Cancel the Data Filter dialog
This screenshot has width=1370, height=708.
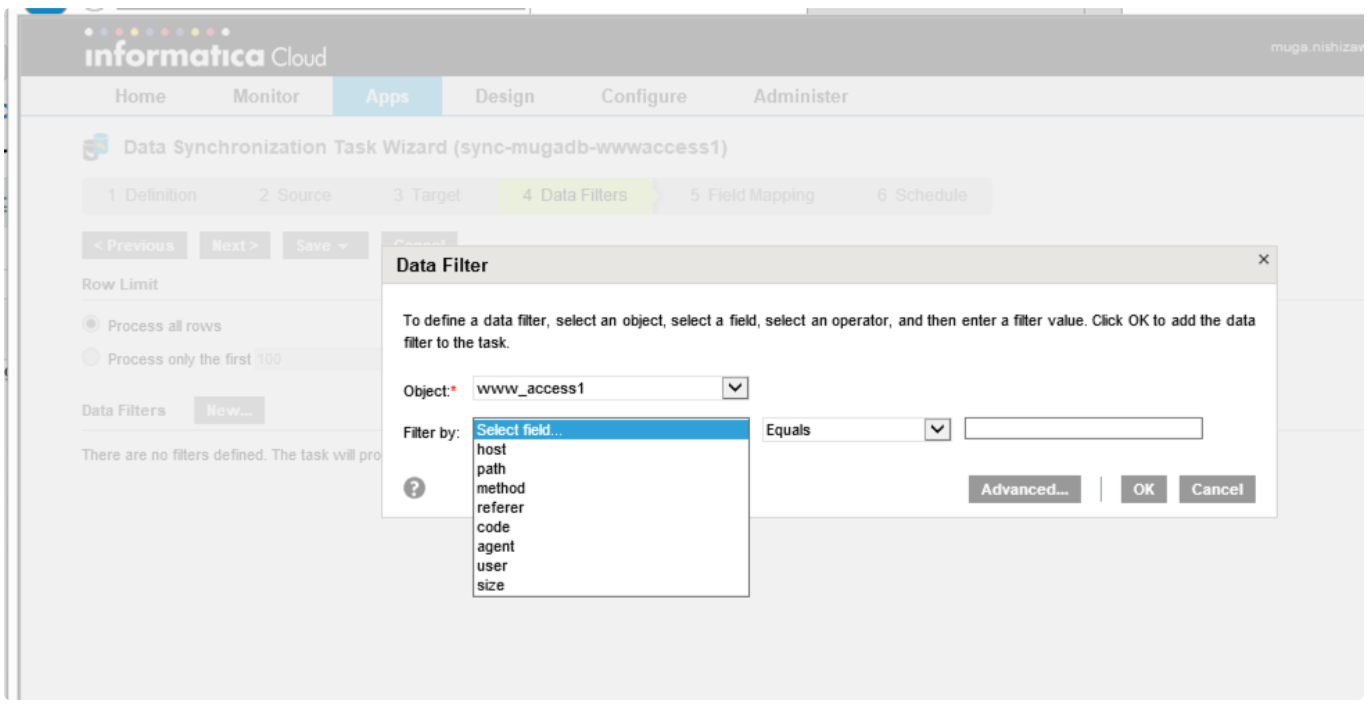pos(1217,490)
